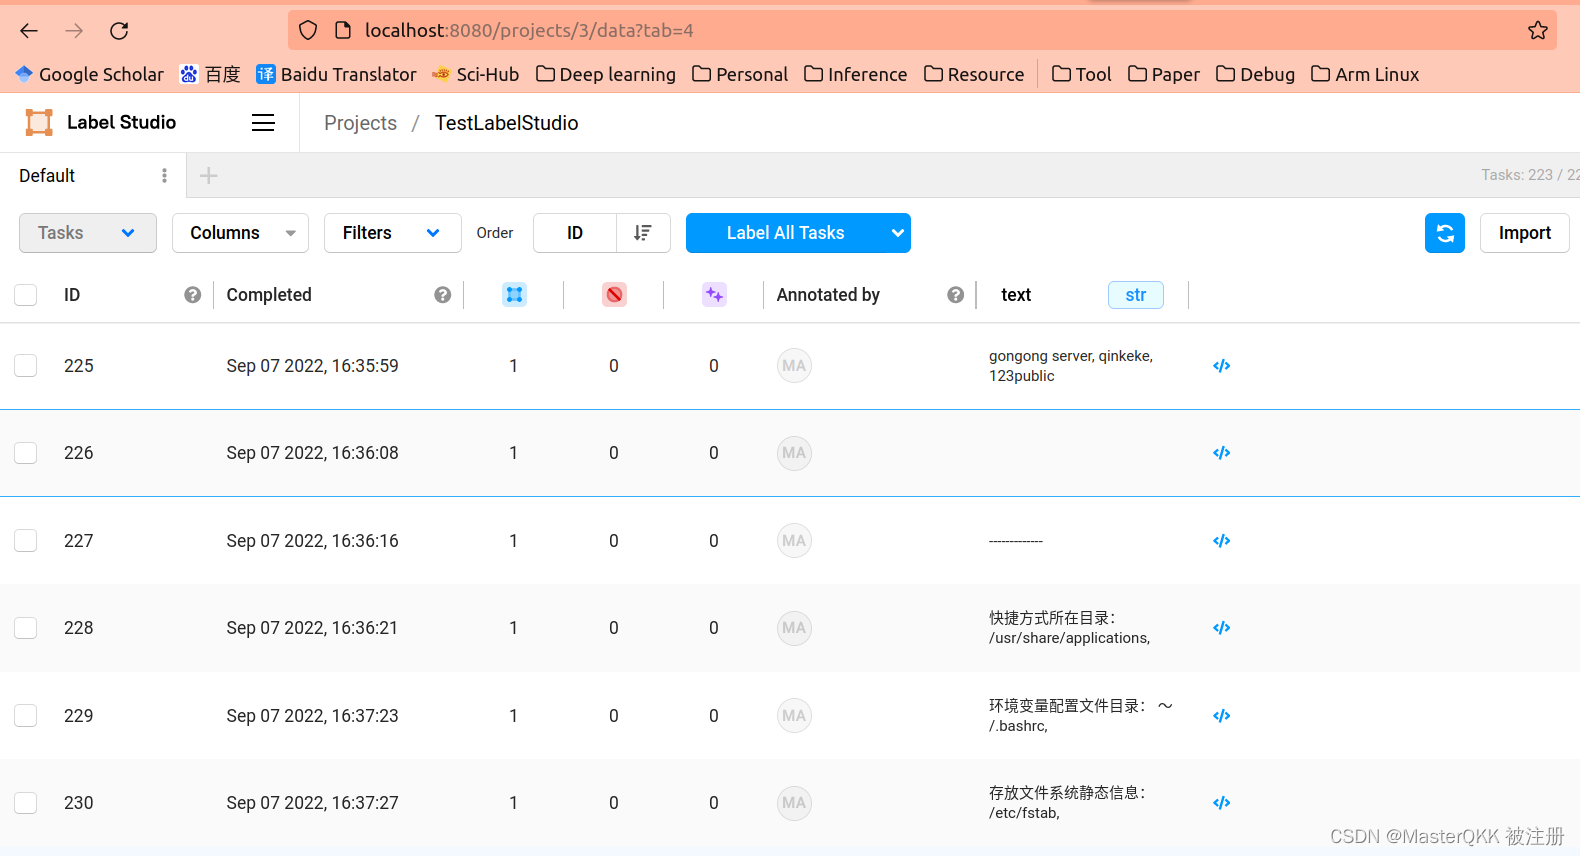Toggle sort order direction icon
Screen dimensions: 1580x856
(643, 233)
